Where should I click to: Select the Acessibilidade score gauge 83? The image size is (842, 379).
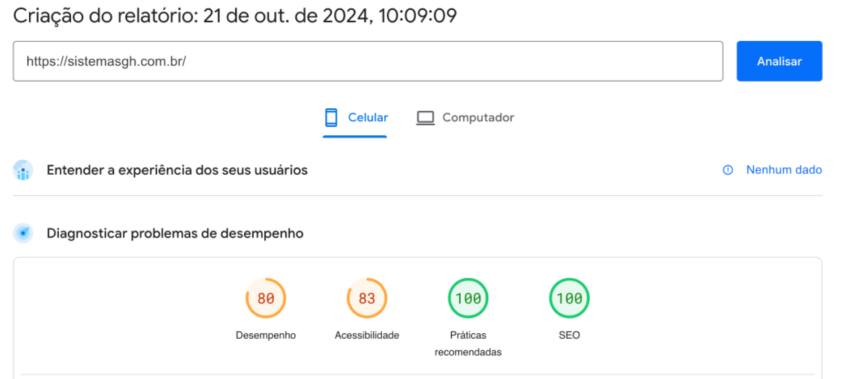(x=367, y=298)
